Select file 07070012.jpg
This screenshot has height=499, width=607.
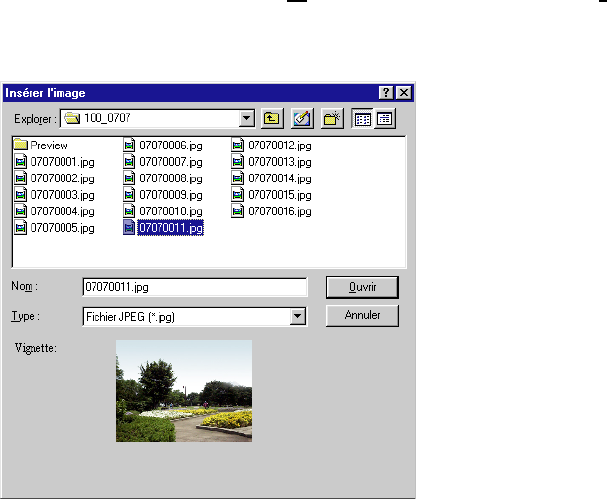click(x=272, y=145)
